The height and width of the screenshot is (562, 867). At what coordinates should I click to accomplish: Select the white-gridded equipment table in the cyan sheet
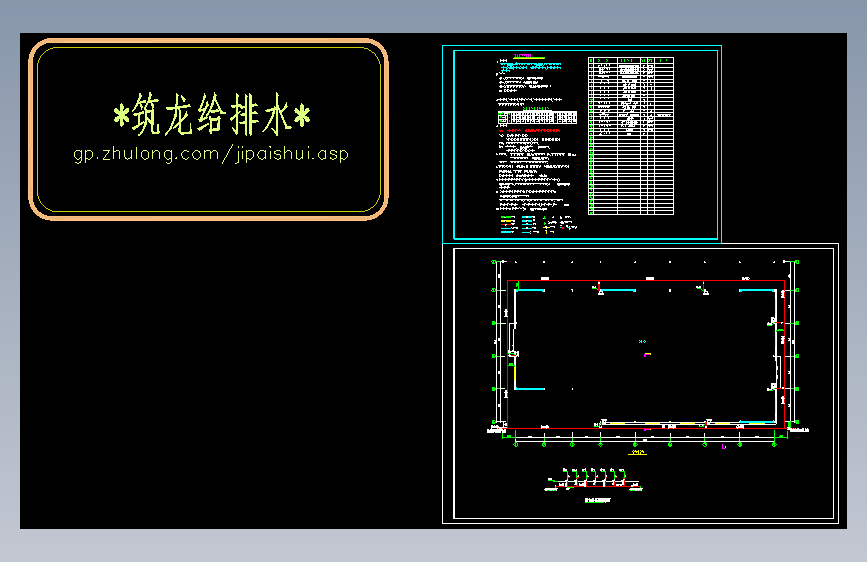click(631, 136)
